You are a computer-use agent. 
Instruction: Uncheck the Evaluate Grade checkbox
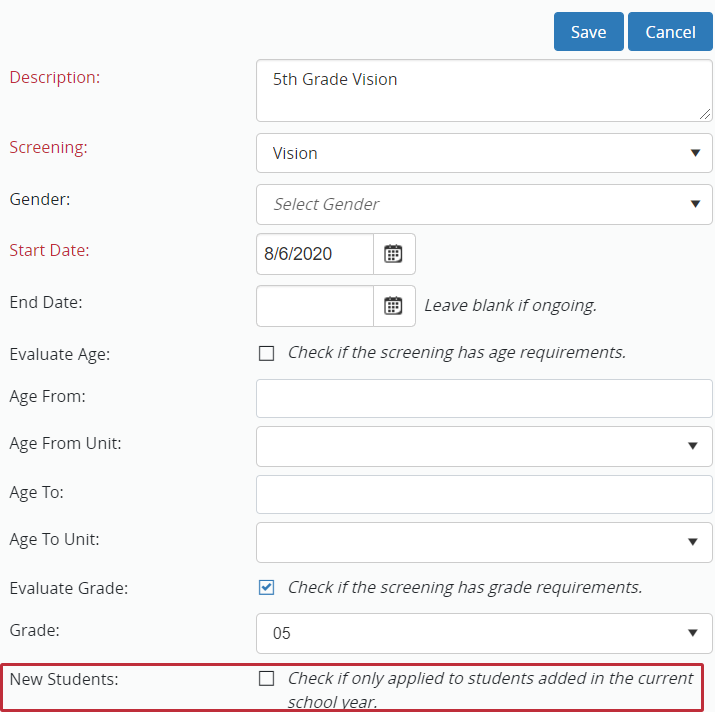[x=266, y=587]
